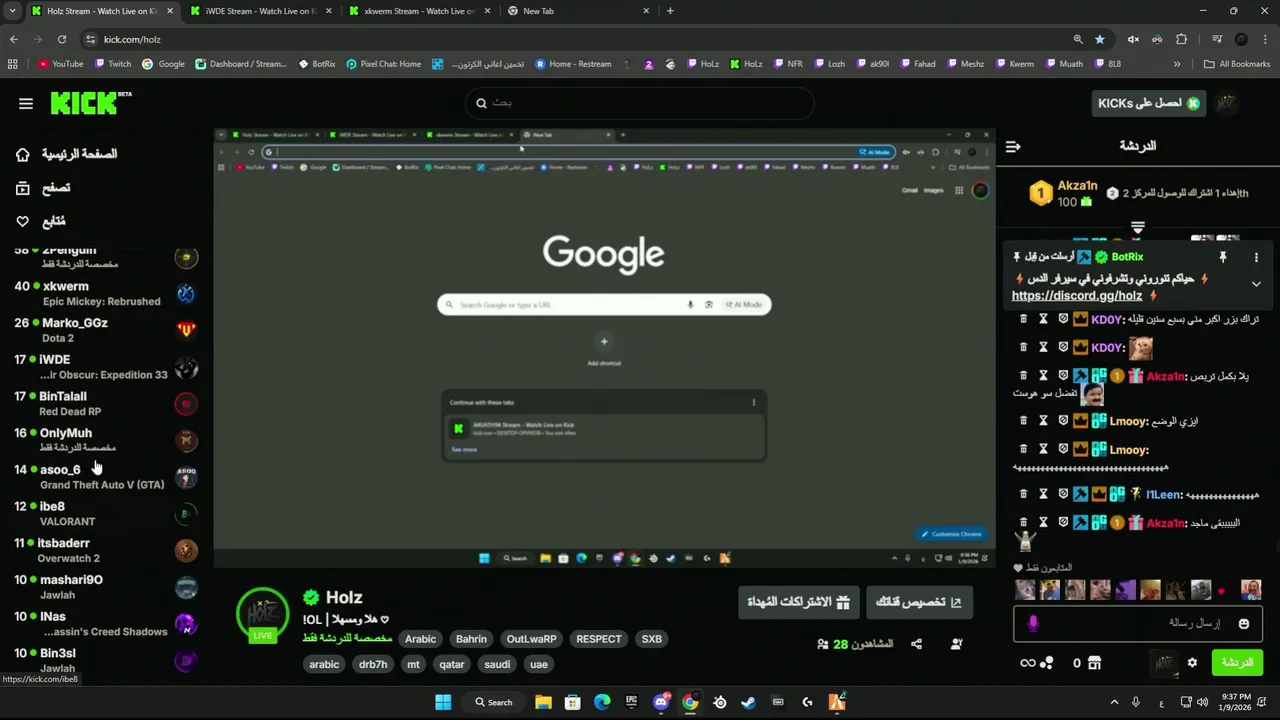Open the YouTube bookmark
1280x720 pixels.
coord(60,64)
